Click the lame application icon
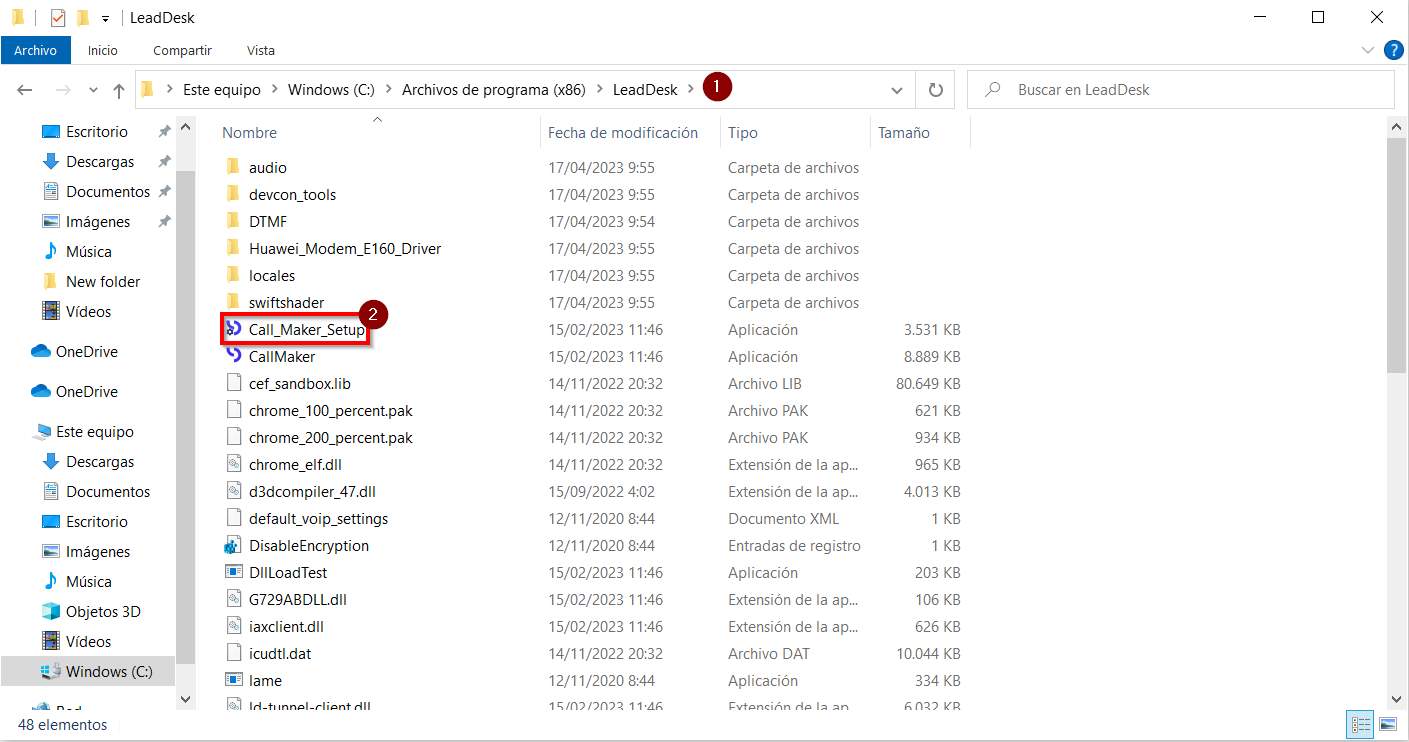 (233, 680)
